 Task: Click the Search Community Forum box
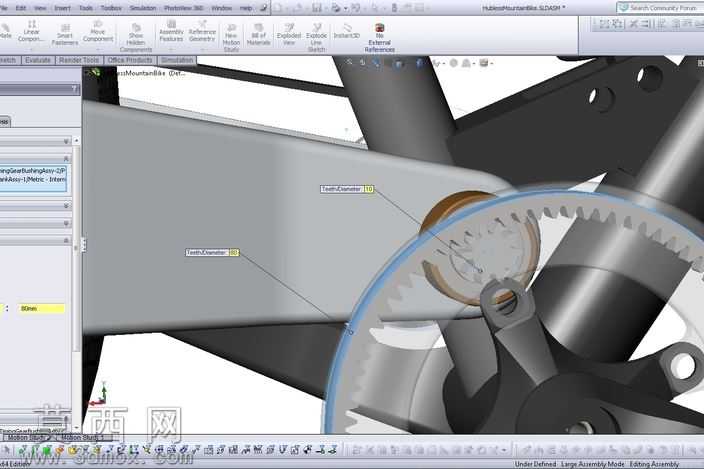click(660, 8)
